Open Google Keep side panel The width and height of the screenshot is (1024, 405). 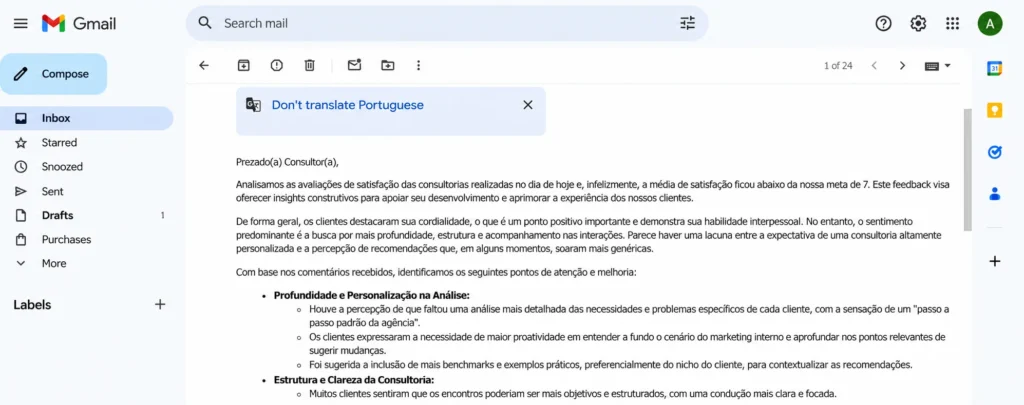(x=995, y=110)
